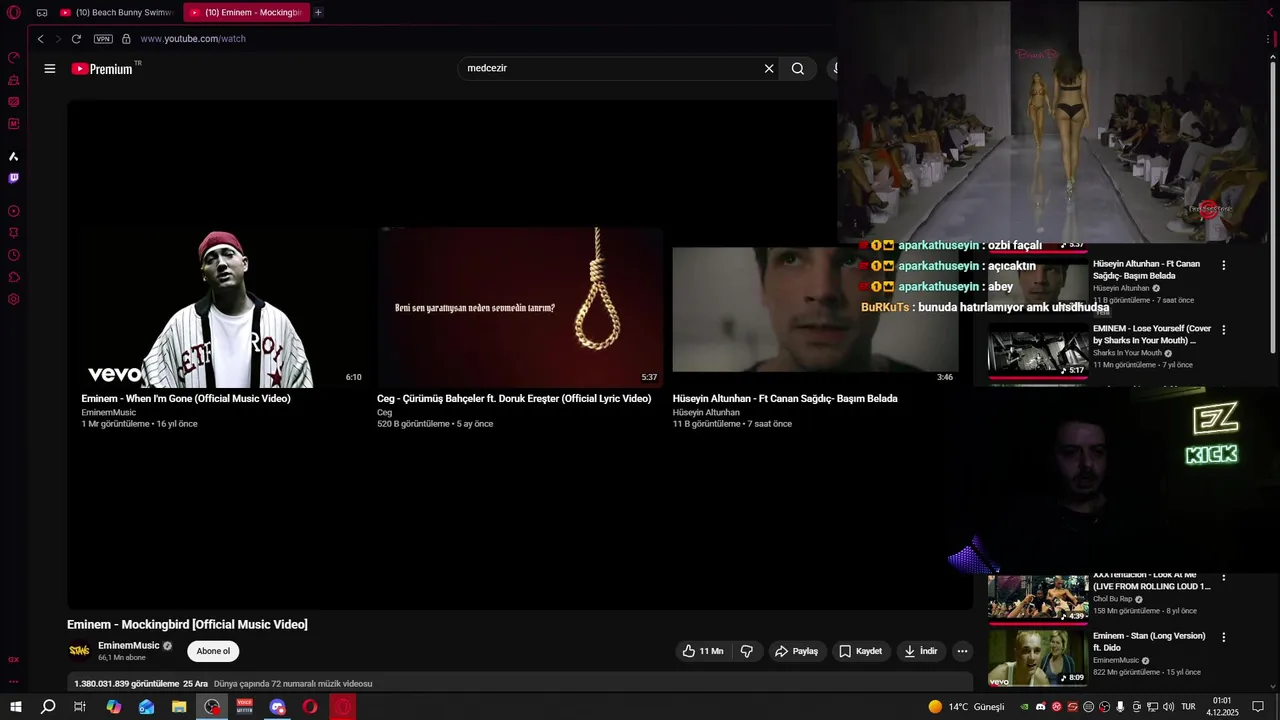Save the video with Kaydet

point(860,651)
